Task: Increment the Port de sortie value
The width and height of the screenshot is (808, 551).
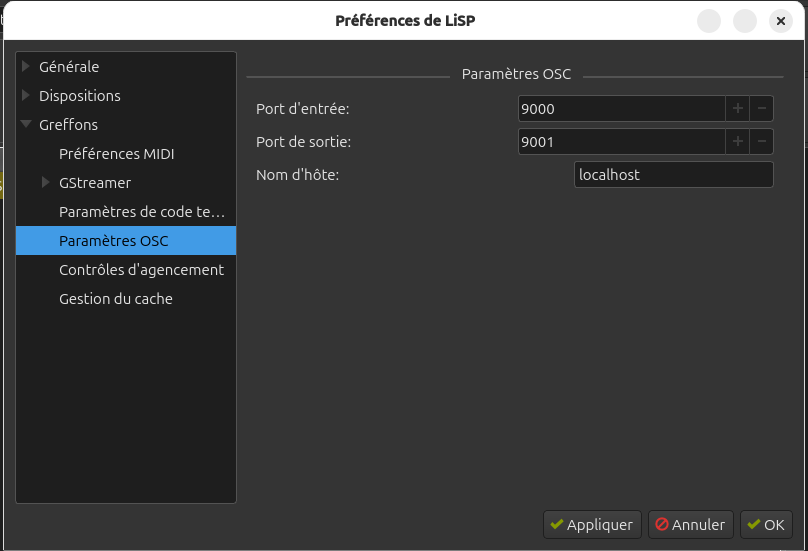Action: coord(738,142)
